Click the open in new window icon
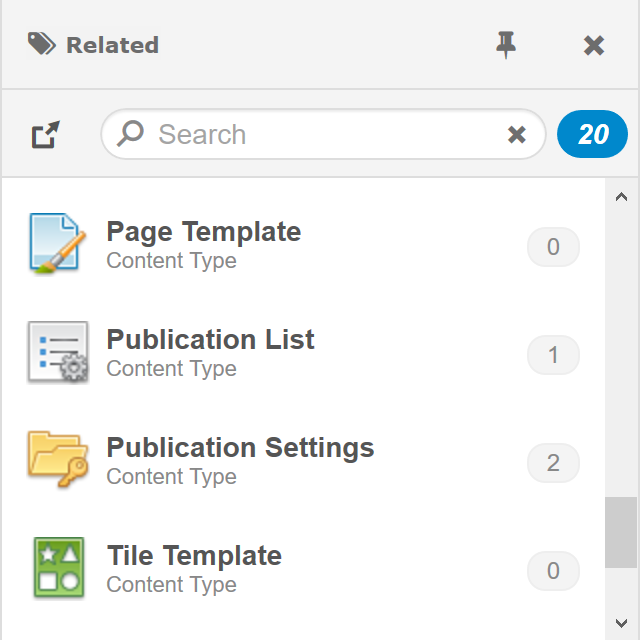 [x=46, y=135]
